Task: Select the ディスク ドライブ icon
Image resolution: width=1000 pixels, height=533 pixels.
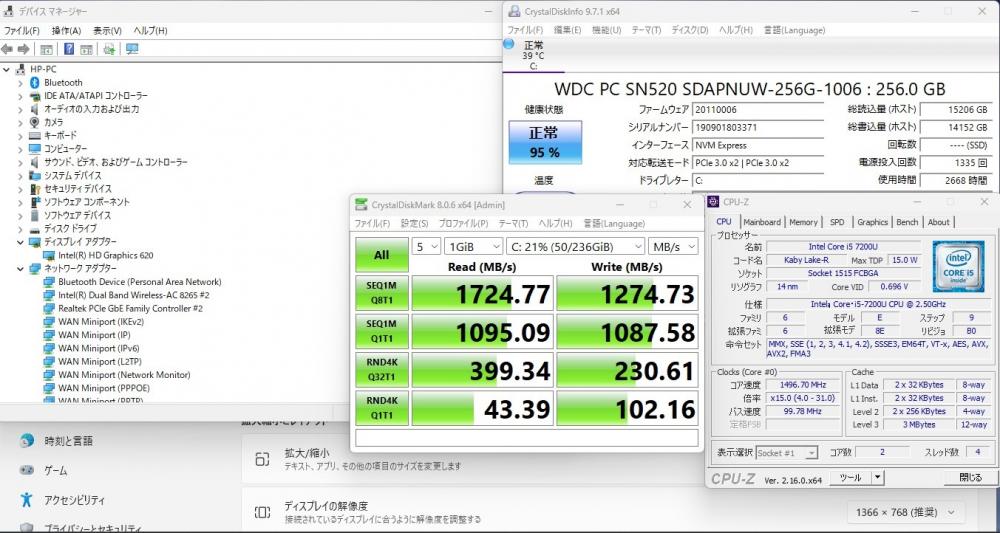Action: pos(35,229)
